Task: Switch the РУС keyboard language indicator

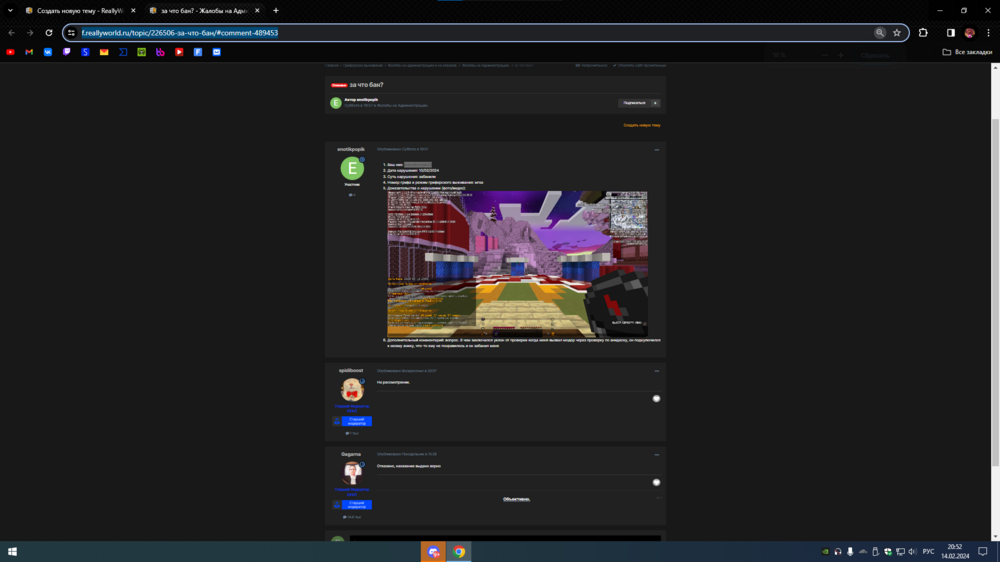Action: pos(928,552)
